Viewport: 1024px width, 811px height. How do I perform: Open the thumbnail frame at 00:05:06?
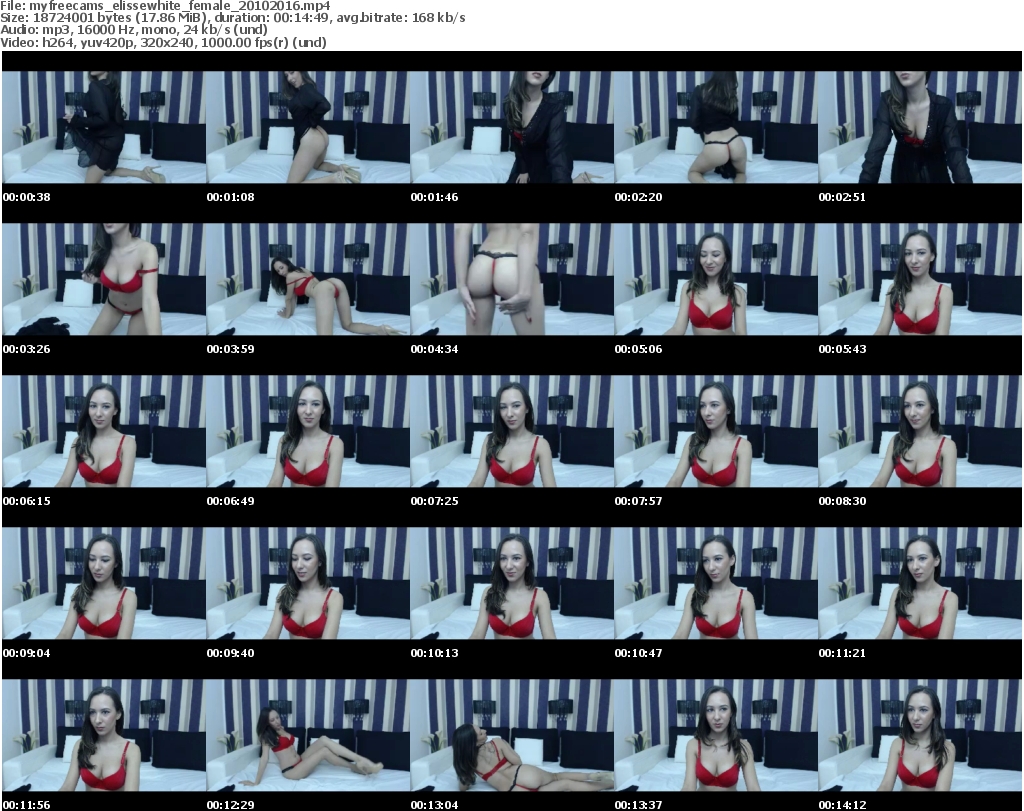click(716, 279)
